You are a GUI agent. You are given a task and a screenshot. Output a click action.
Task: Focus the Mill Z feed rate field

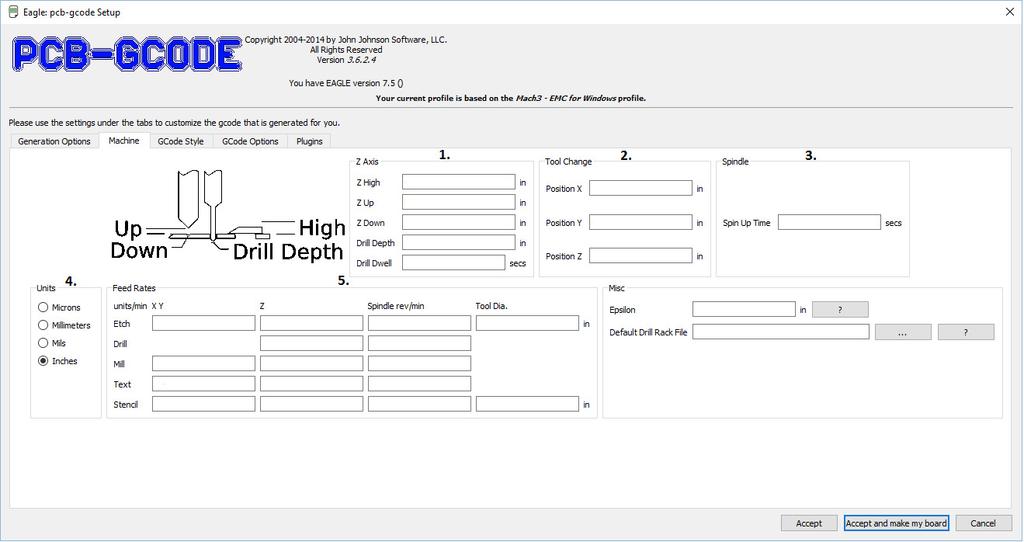312,363
